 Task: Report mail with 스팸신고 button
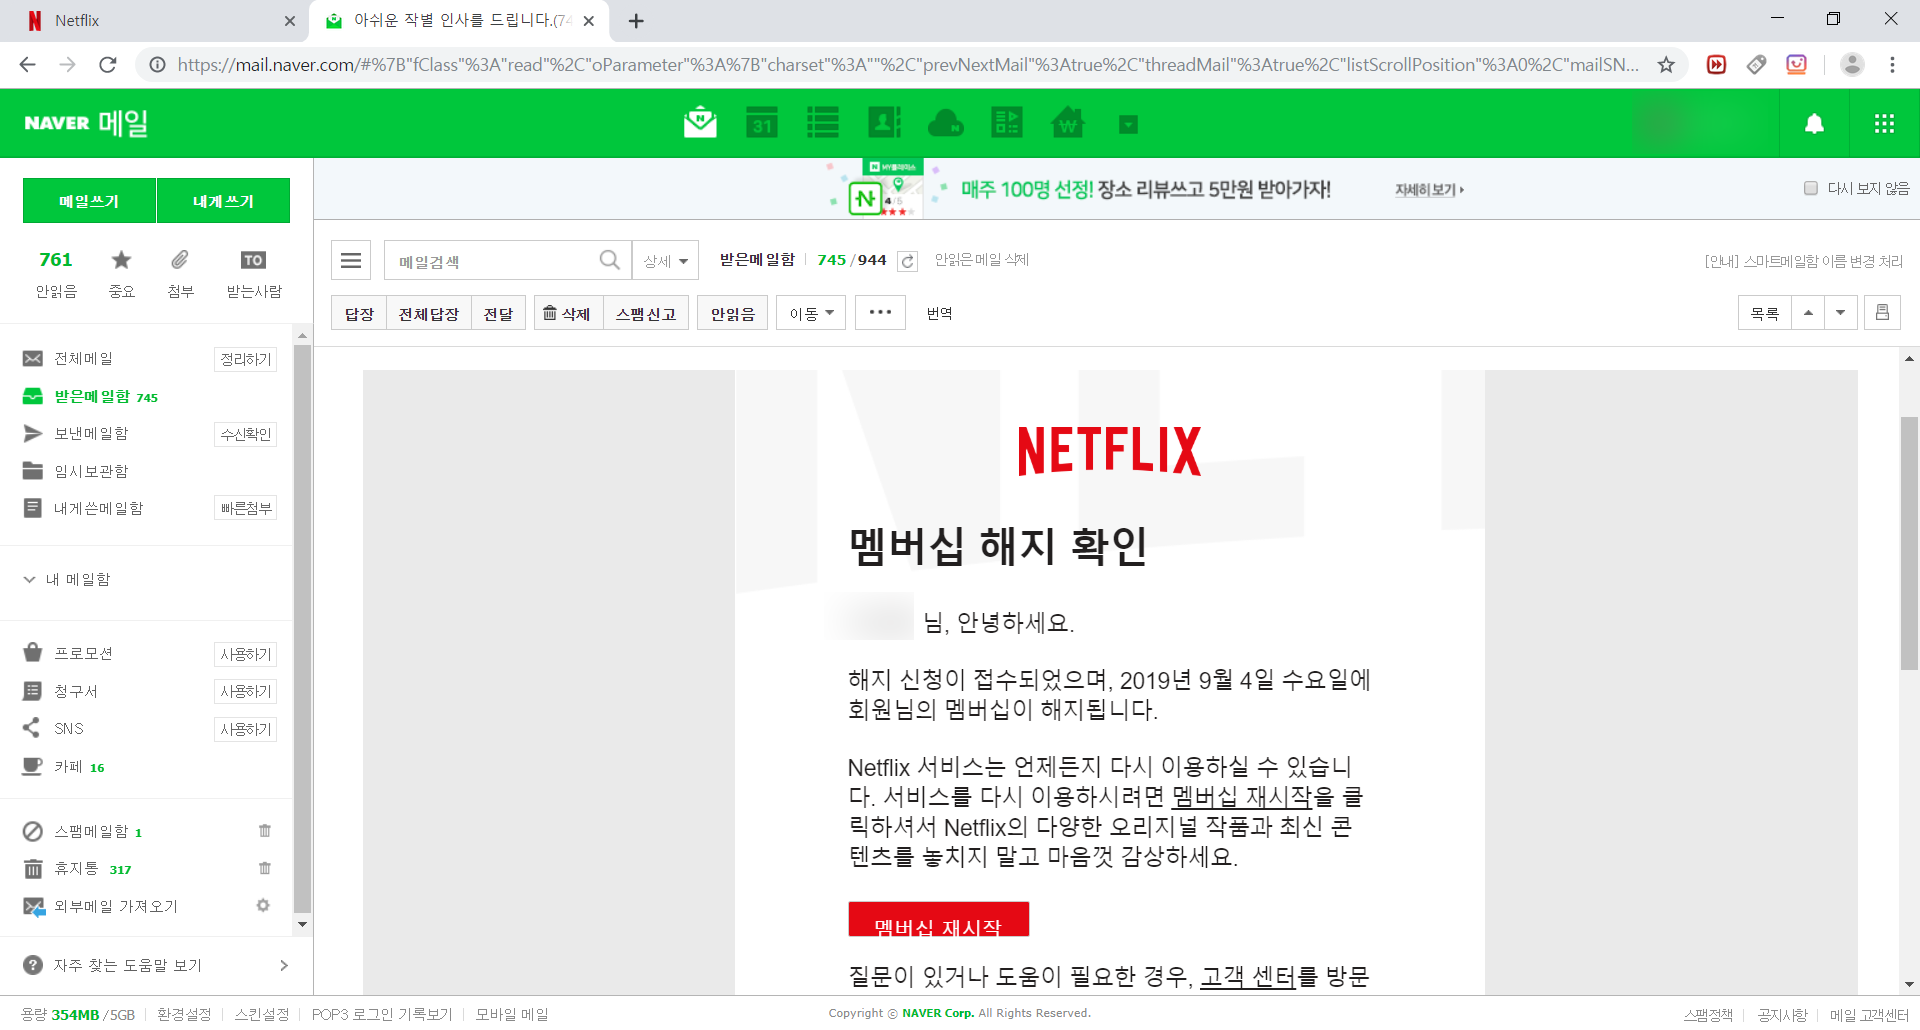pyautogui.click(x=646, y=314)
